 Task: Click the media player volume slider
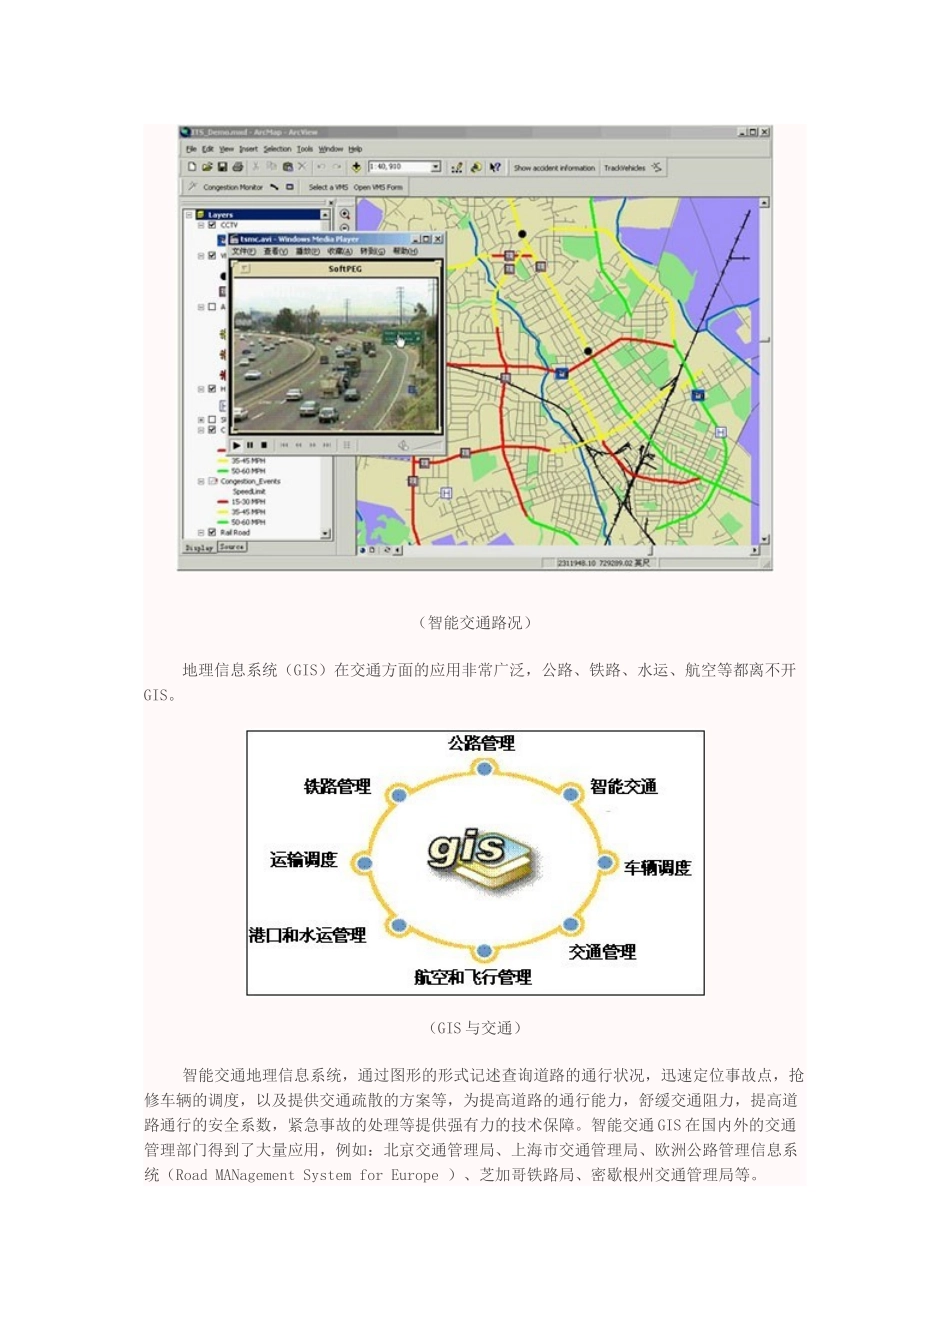(427, 446)
